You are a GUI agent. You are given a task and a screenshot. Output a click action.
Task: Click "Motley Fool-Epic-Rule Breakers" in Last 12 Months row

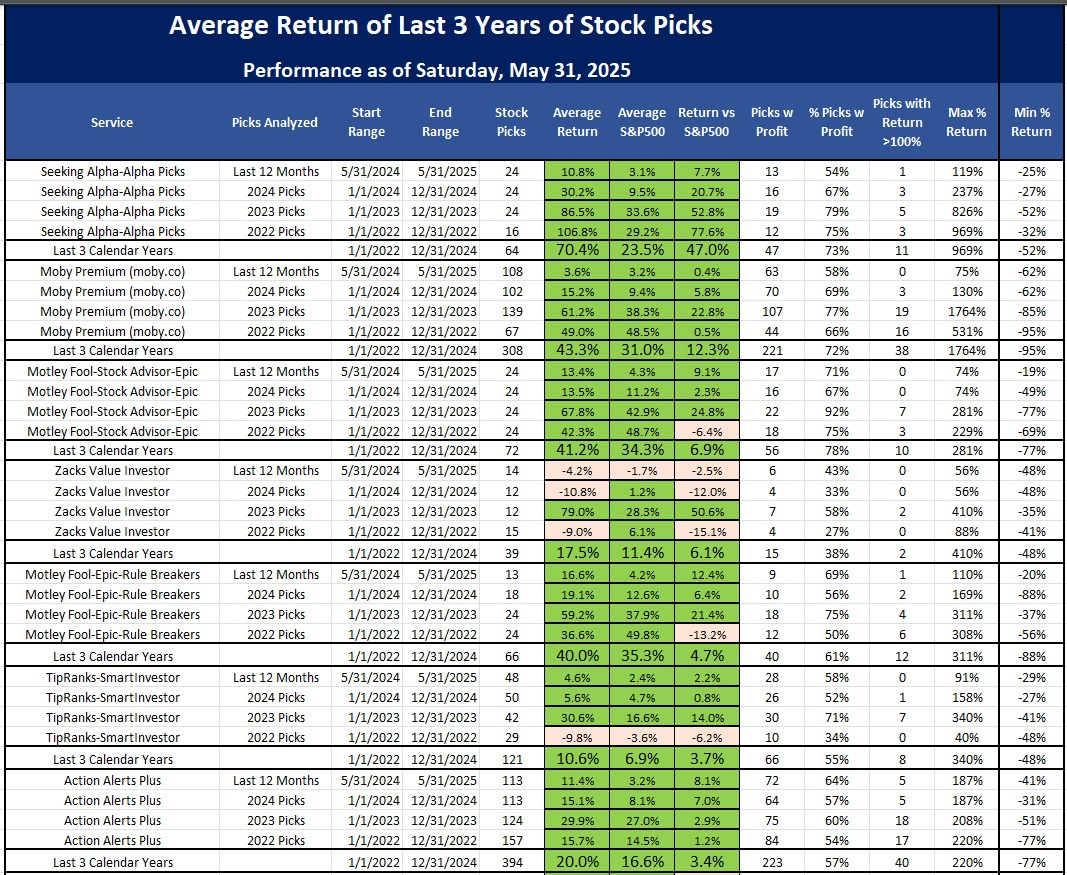coord(112,574)
